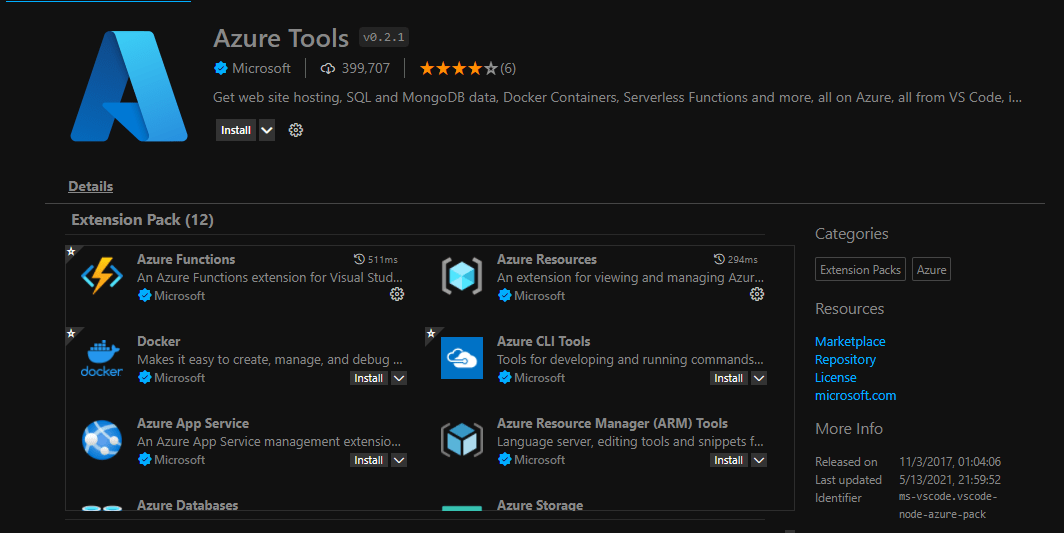Image resolution: width=1064 pixels, height=533 pixels.
Task: Open the rating stars for Azure Tools
Action: tap(459, 69)
